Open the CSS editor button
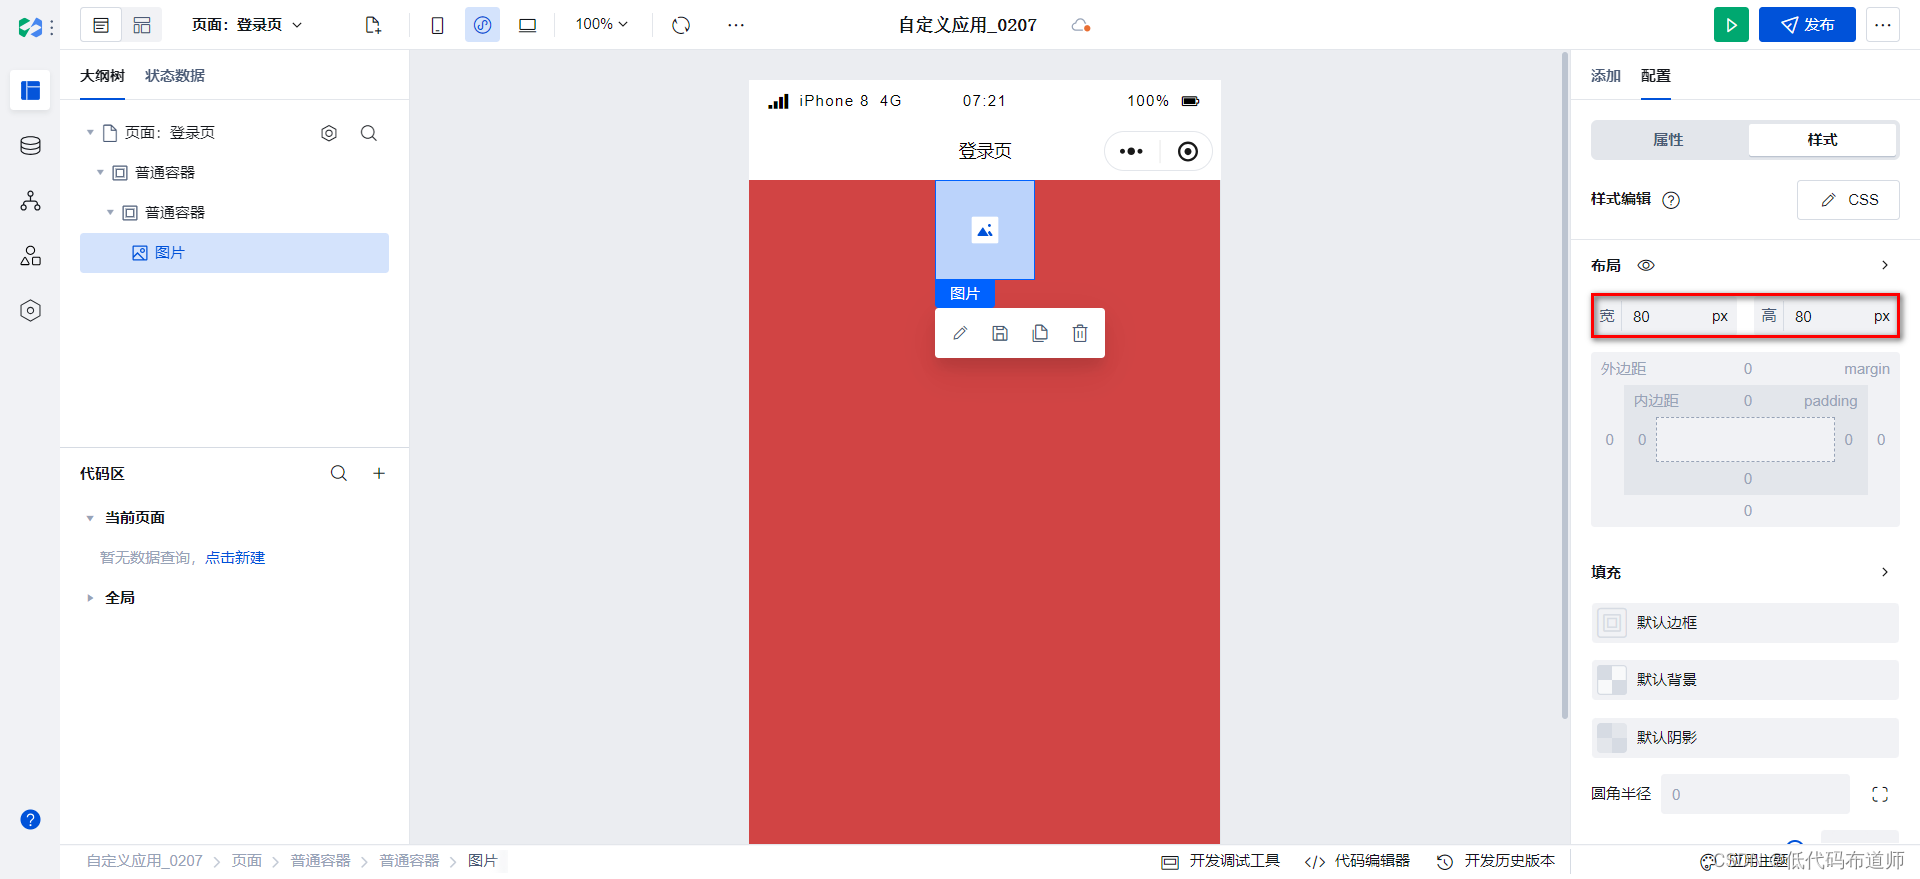1920x879 pixels. (1848, 200)
